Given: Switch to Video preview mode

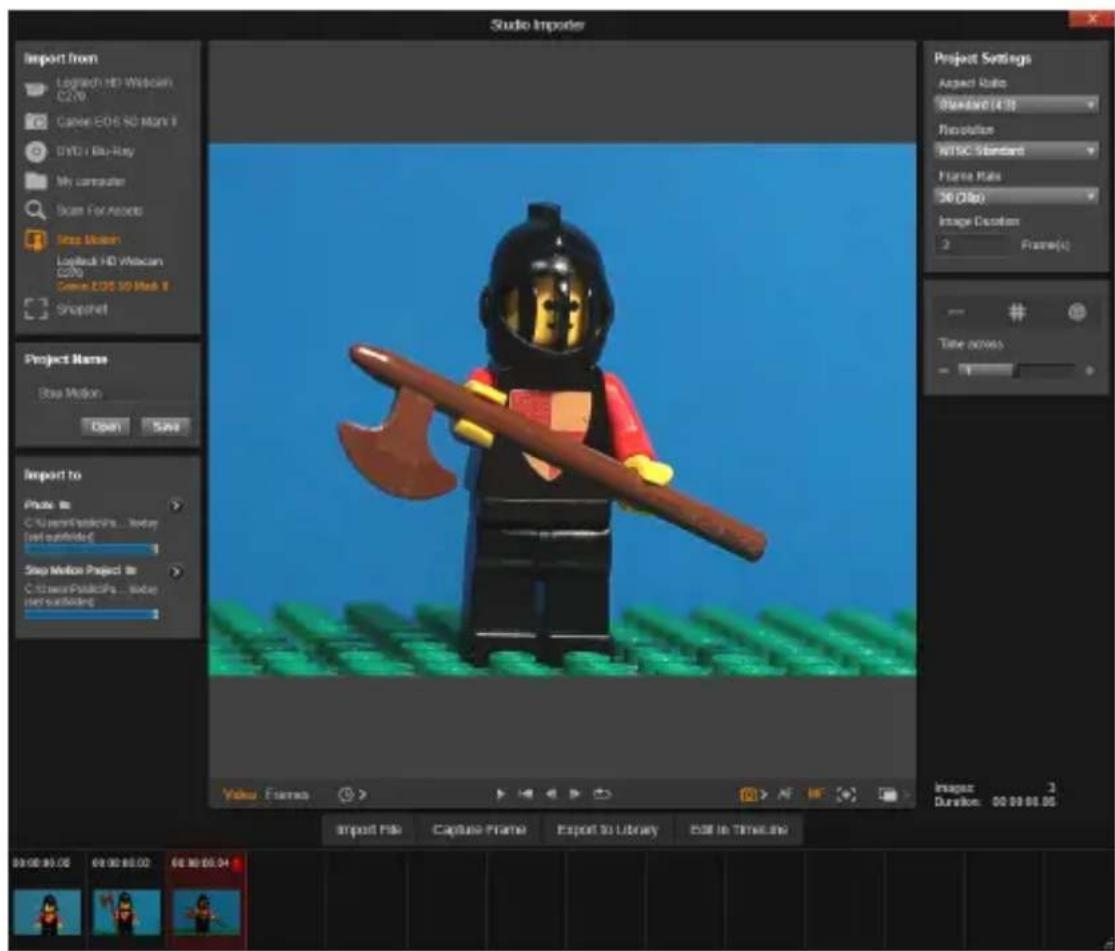Looking at the screenshot, I should 240,795.
